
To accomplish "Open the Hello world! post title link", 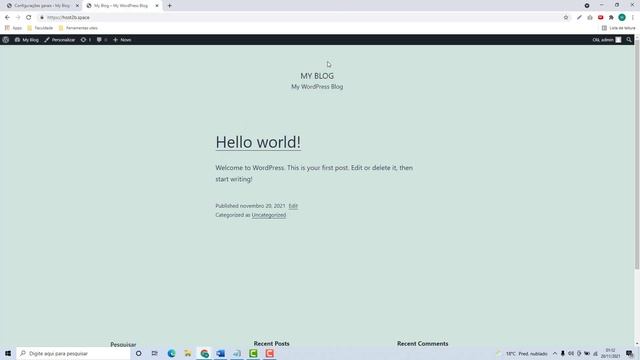I will 258,142.
